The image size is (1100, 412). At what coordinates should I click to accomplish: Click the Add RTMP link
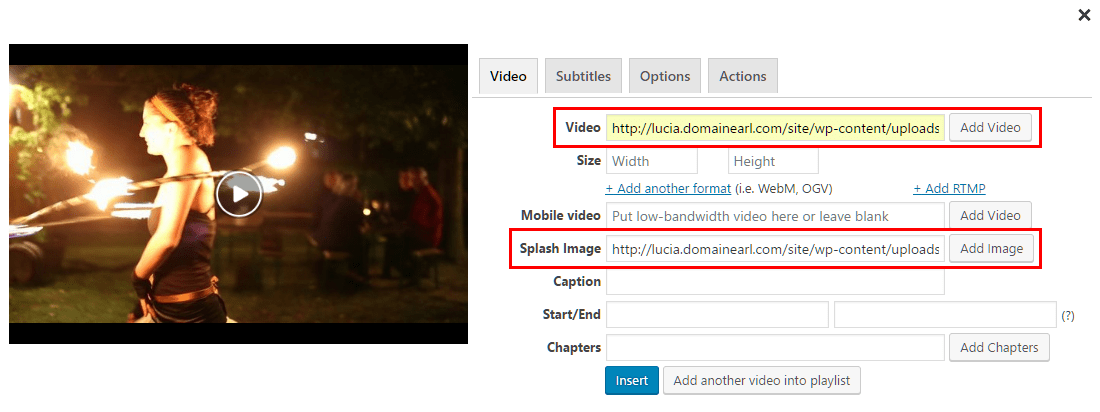coord(949,189)
